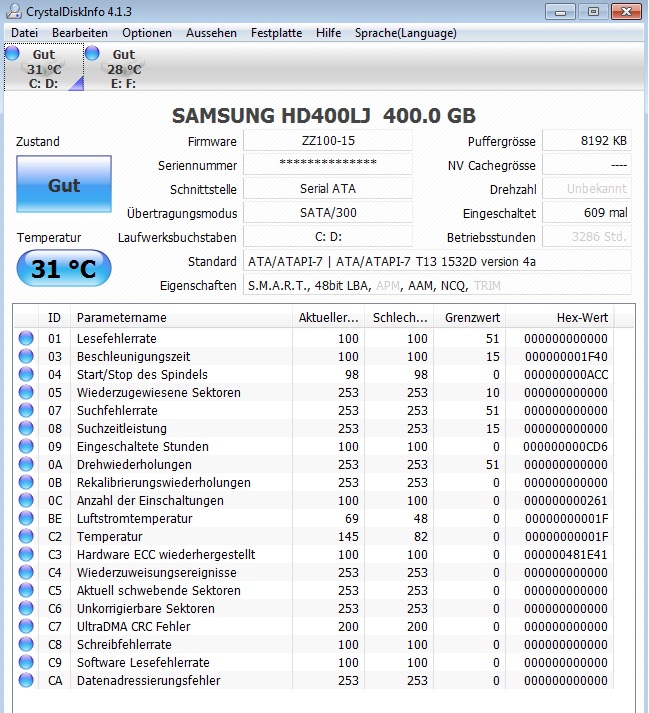Click the Laufwerksbuchstaben field

(x=328, y=236)
